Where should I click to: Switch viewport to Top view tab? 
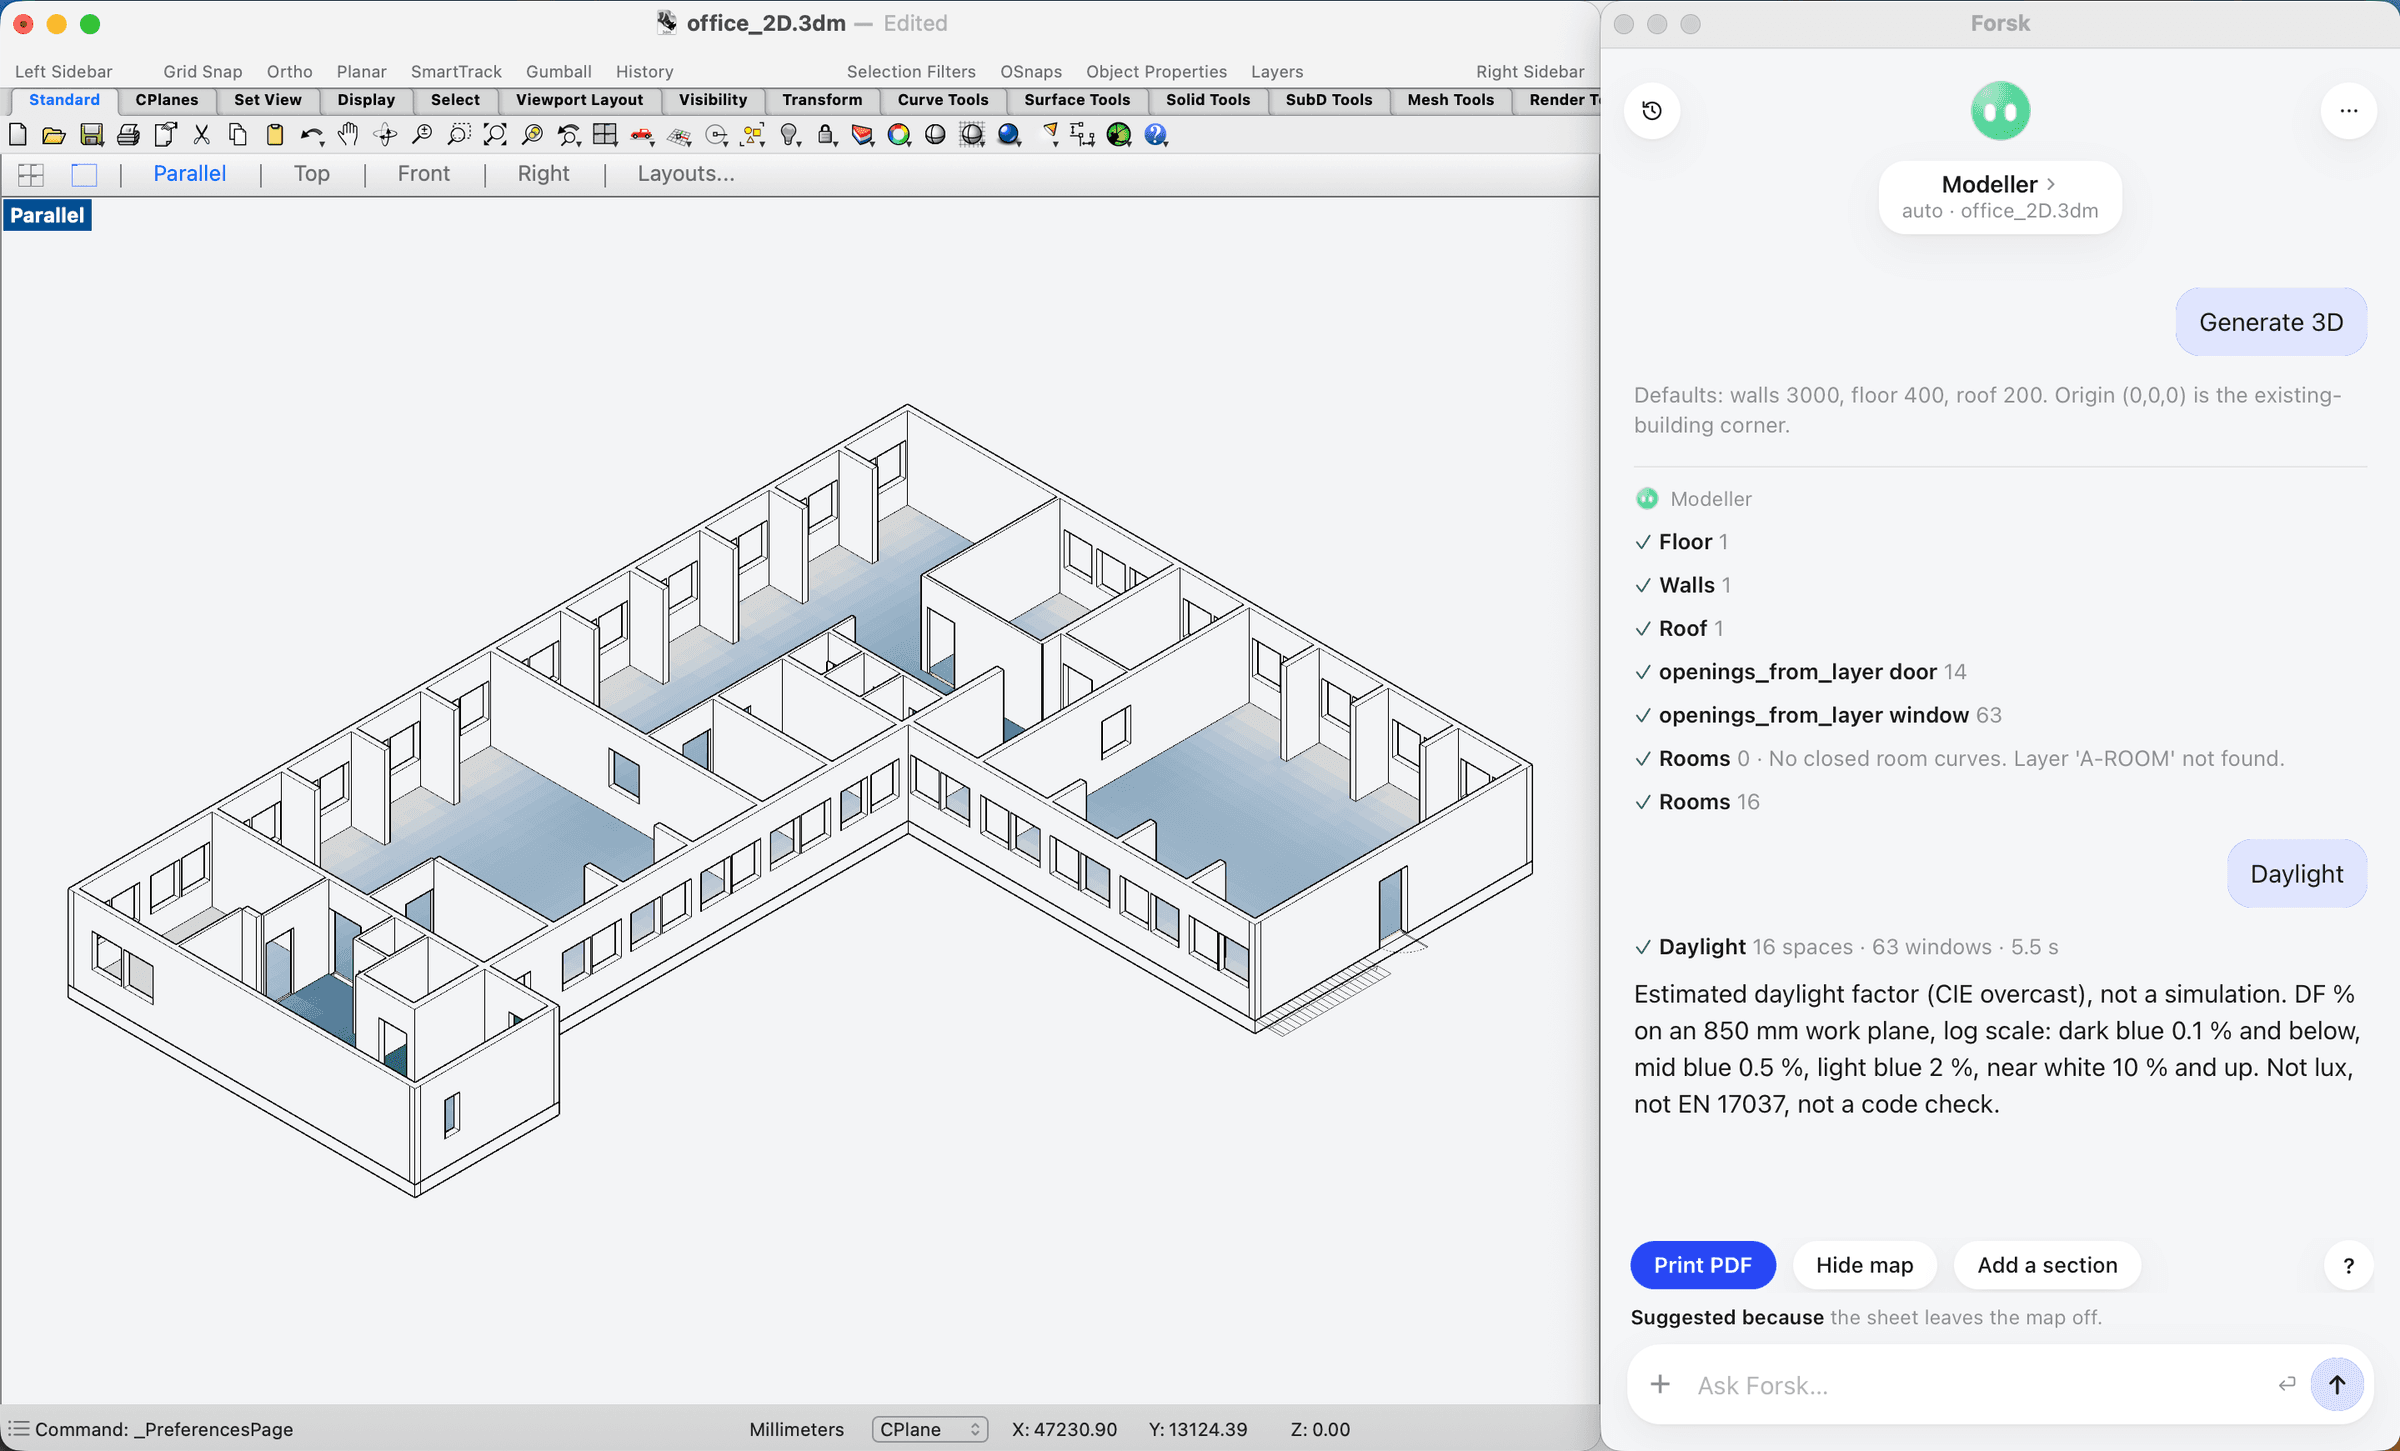pos(312,174)
